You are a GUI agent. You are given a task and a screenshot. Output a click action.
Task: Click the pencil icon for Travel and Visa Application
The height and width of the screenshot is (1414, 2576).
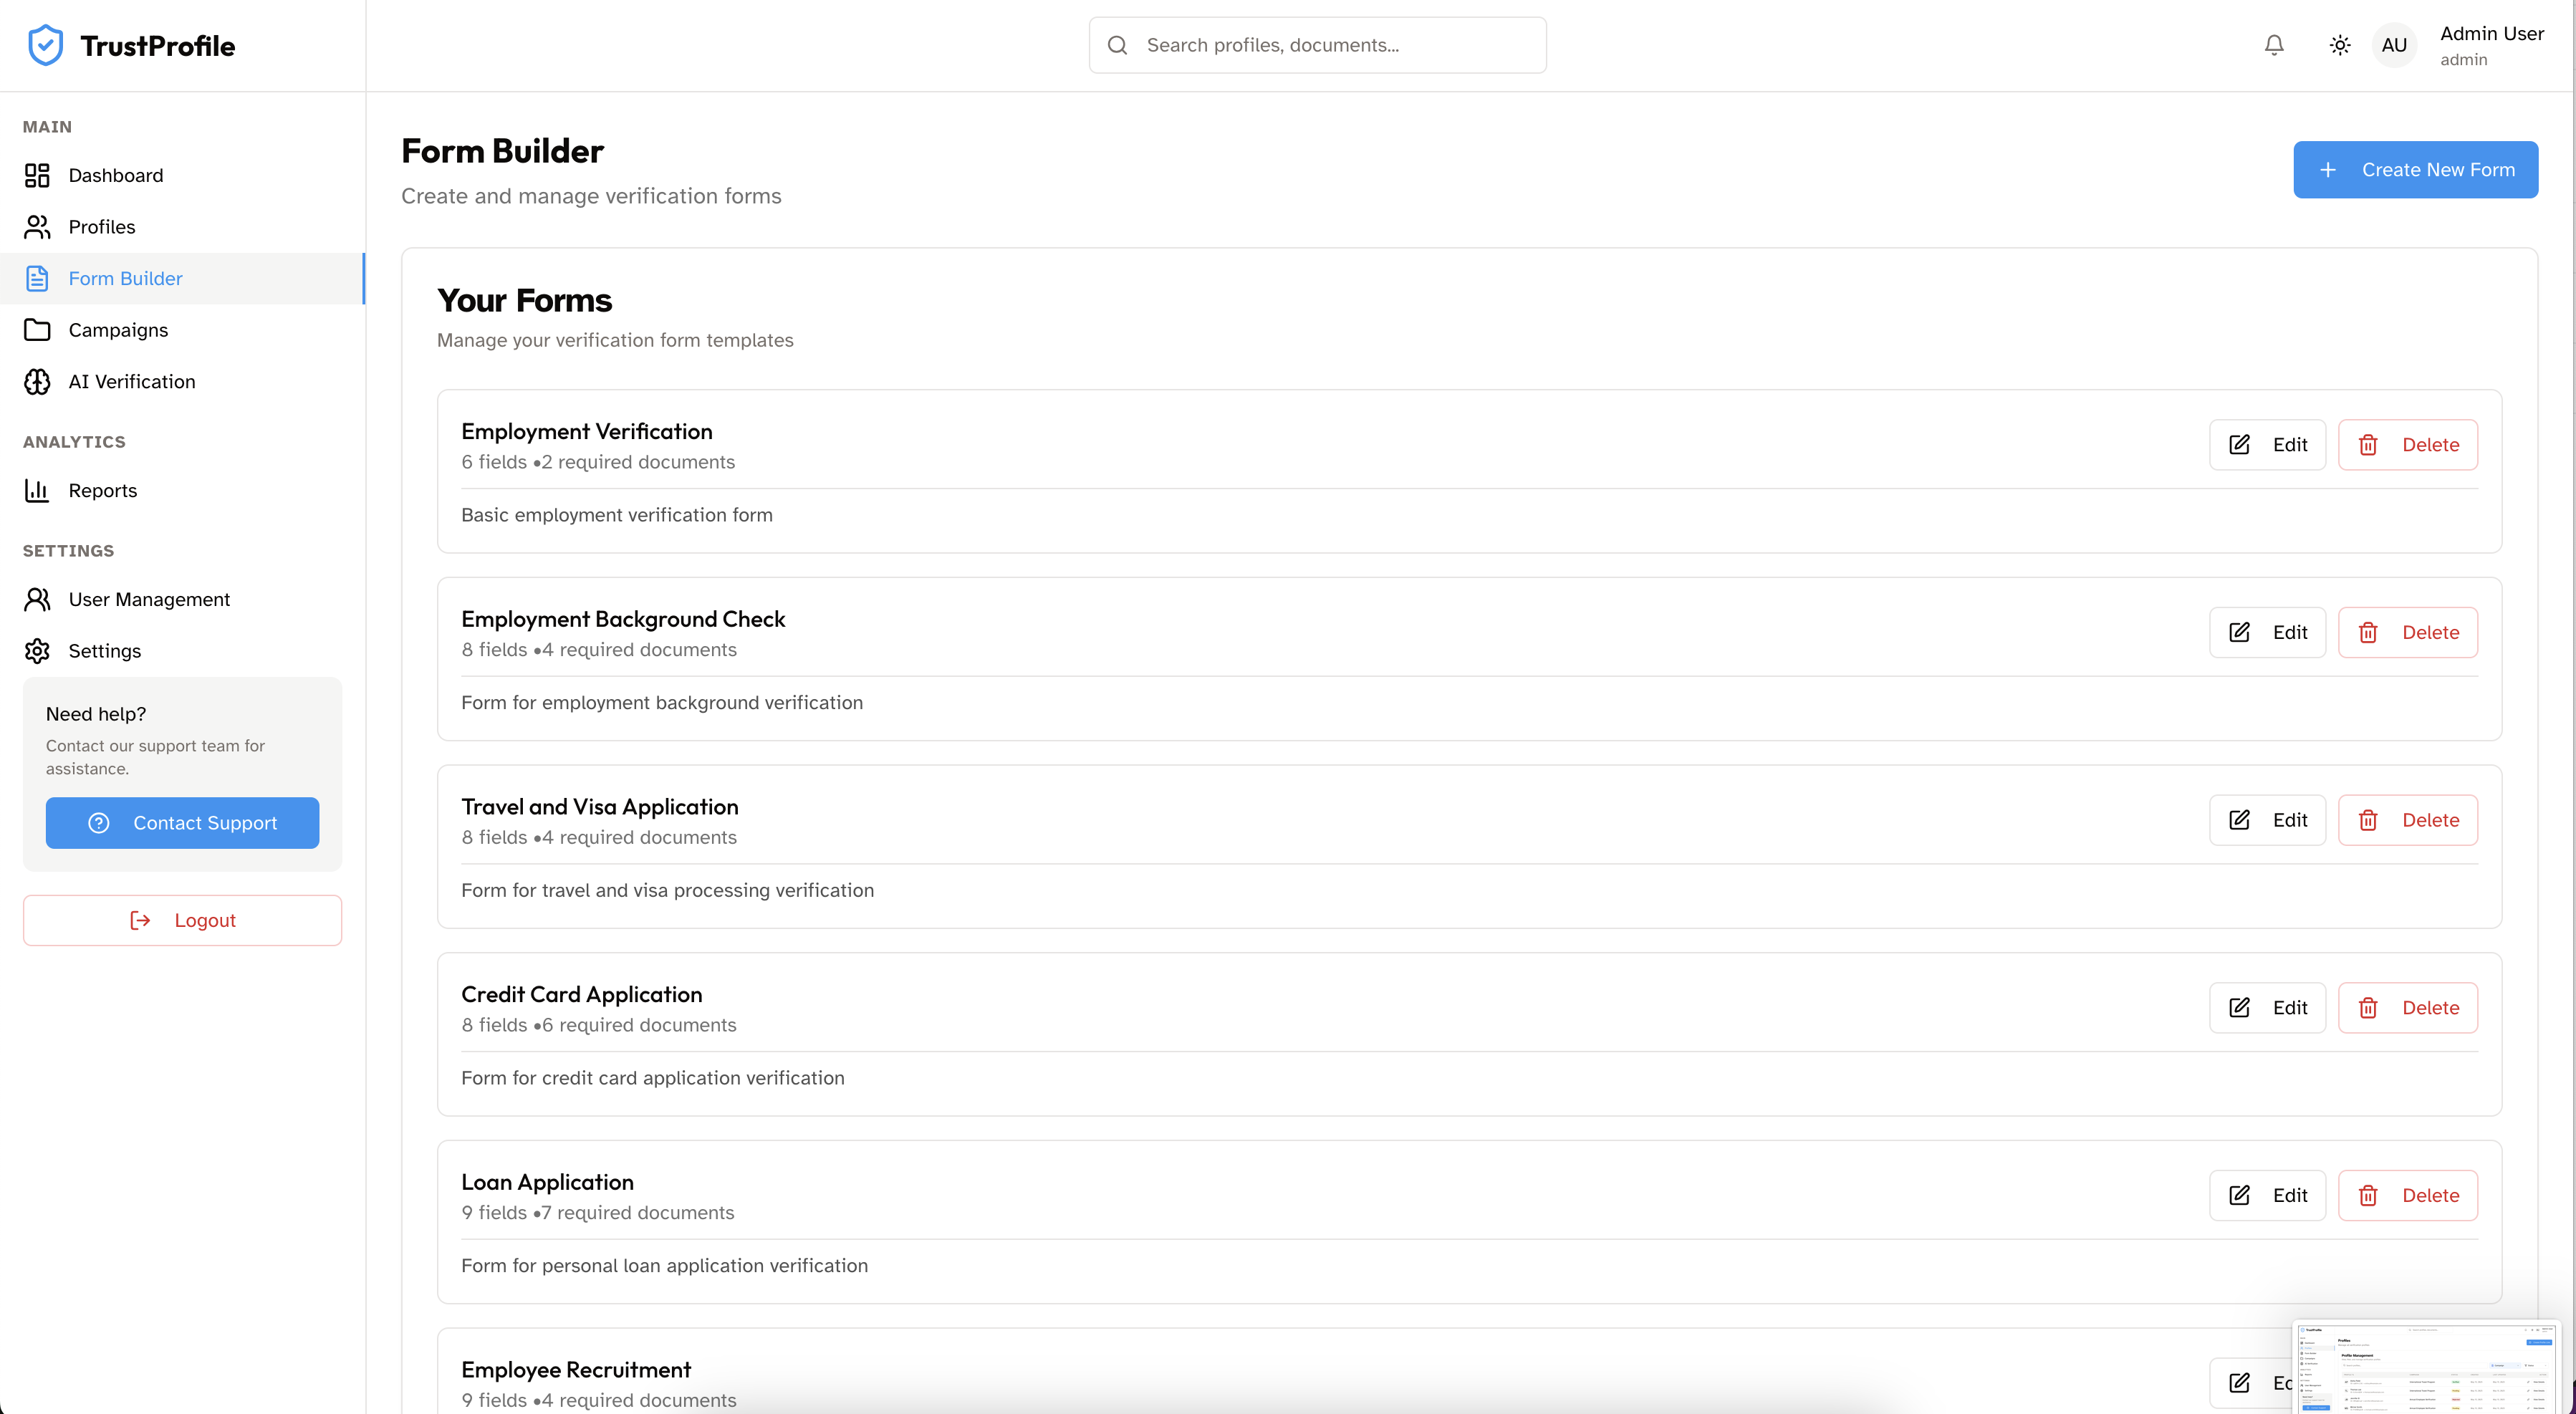pyautogui.click(x=2240, y=820)
